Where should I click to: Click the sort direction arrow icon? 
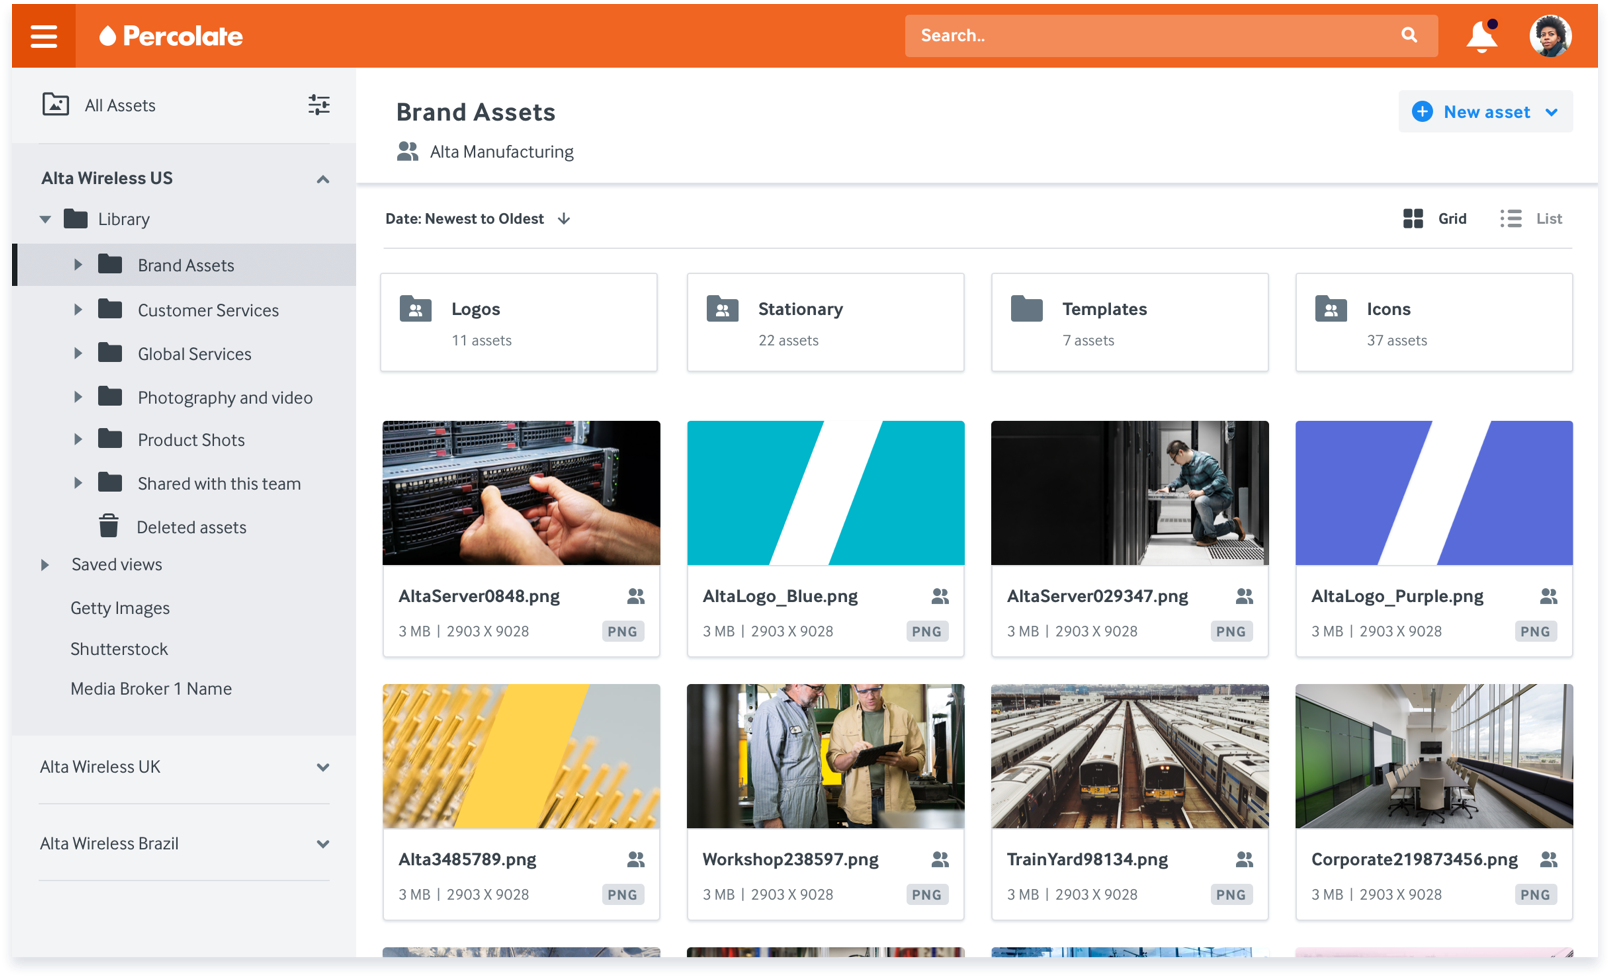(564, 219)
